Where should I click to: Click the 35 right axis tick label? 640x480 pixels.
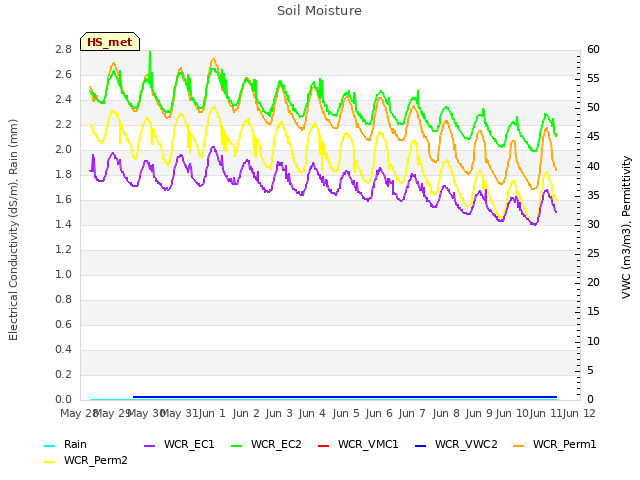click(593, 195)
